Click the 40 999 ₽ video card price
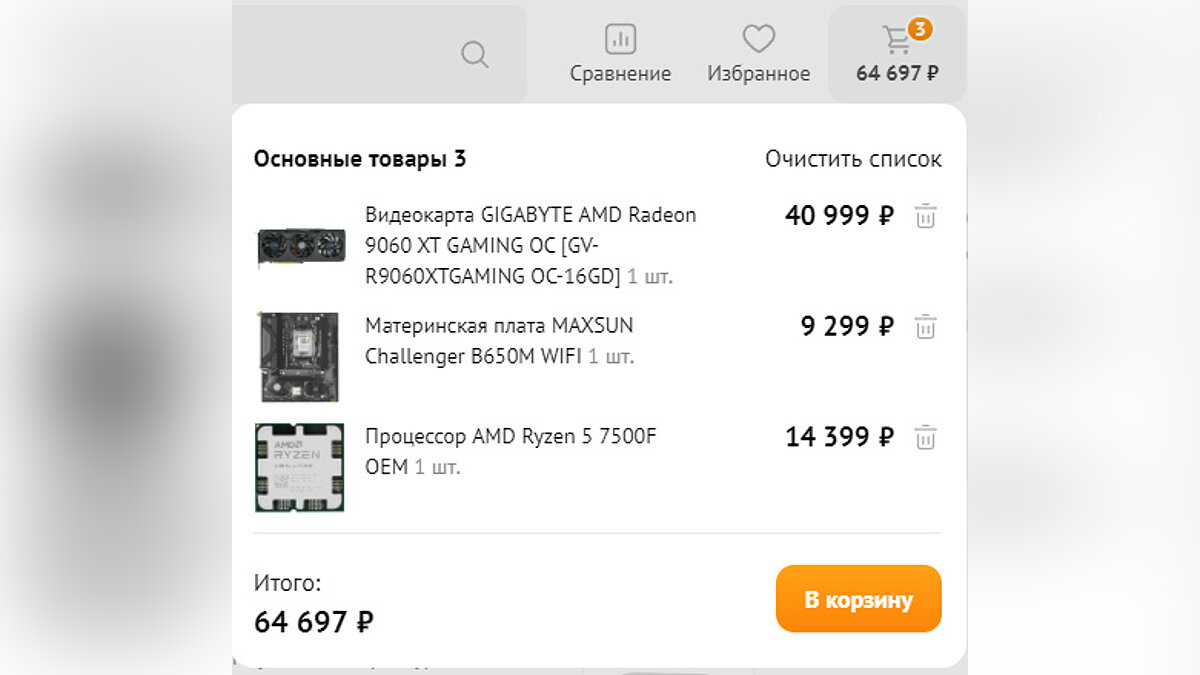 839,216
